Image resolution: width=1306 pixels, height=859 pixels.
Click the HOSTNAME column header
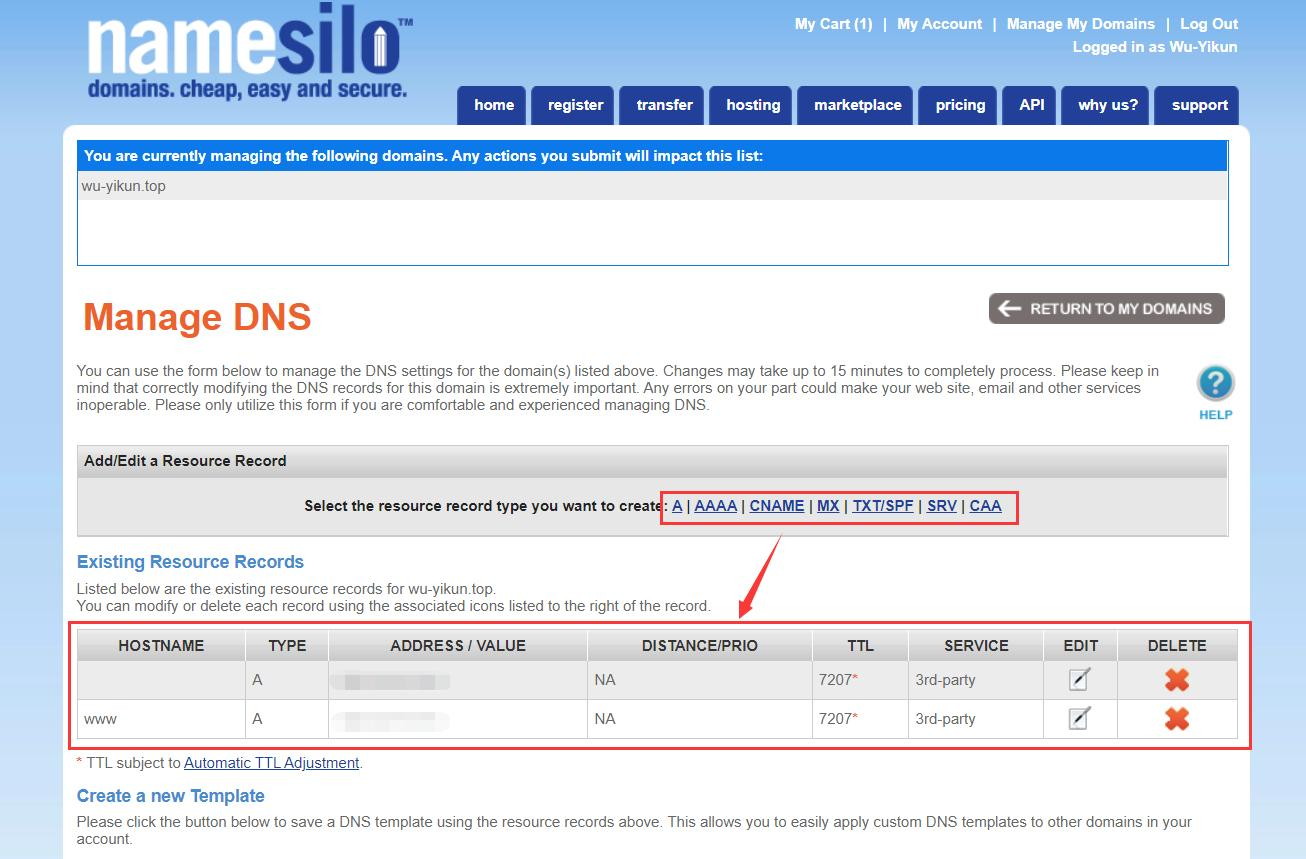click(161, 646)
